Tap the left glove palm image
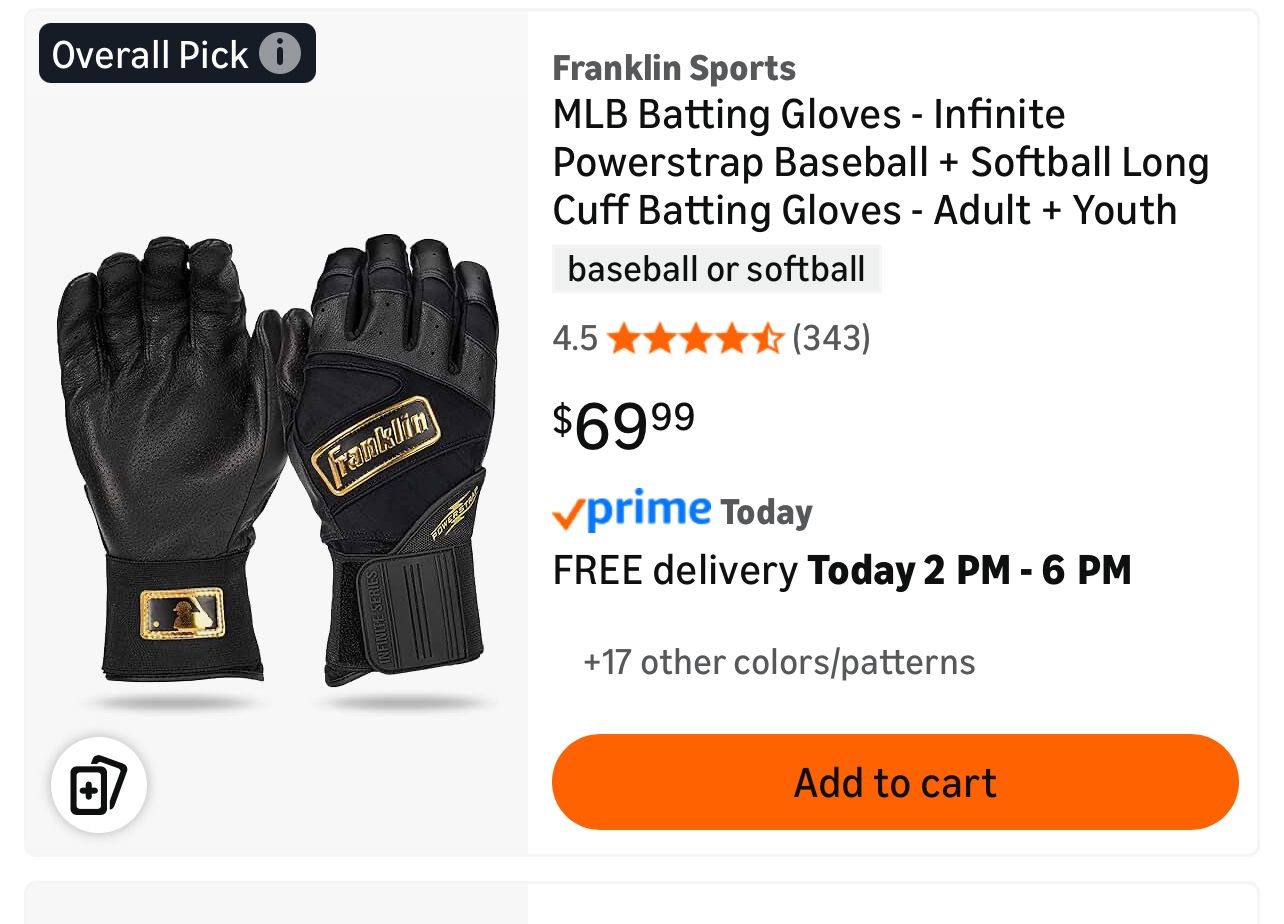 click(x=160, y=400)
